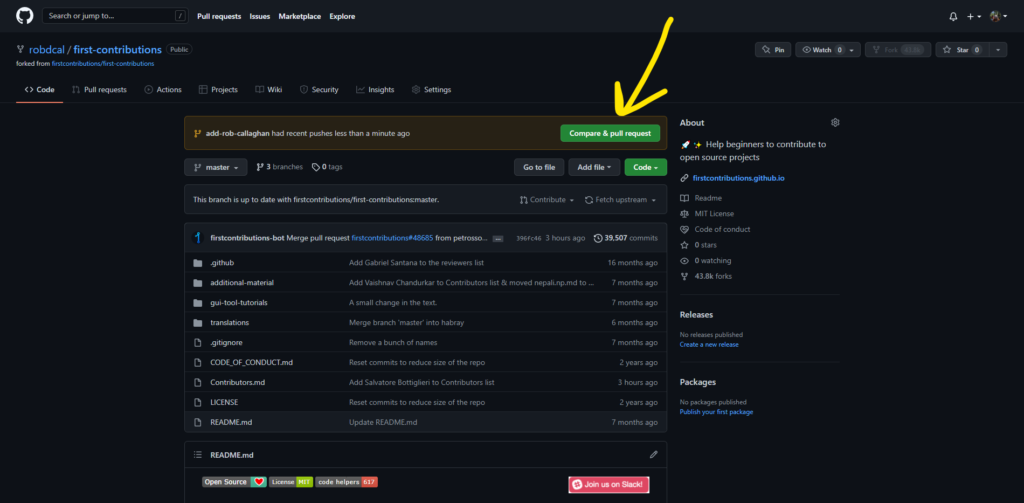
Task: Click the About section gear icon
Action: 835,123
